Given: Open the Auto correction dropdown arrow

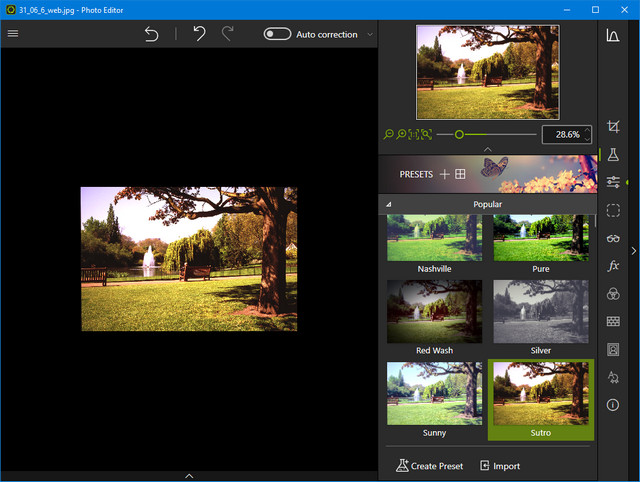Looking at the screenshot, I should click(370, 34).
